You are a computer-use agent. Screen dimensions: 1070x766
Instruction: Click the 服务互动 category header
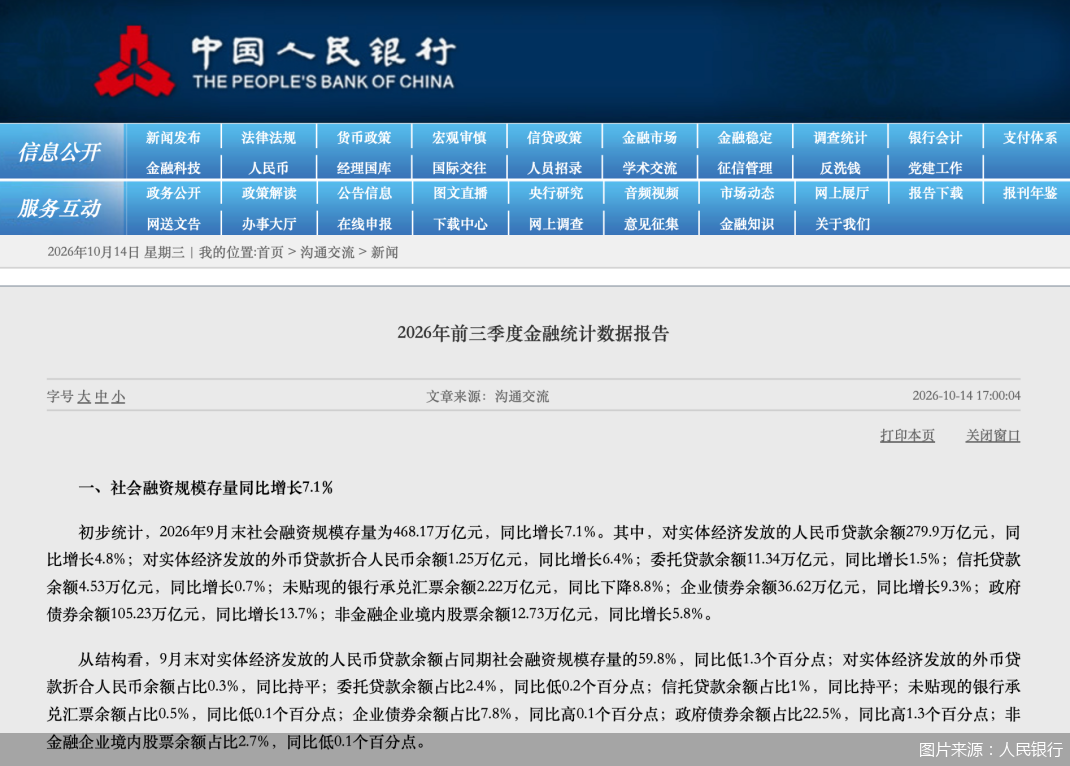click(60, 207)
